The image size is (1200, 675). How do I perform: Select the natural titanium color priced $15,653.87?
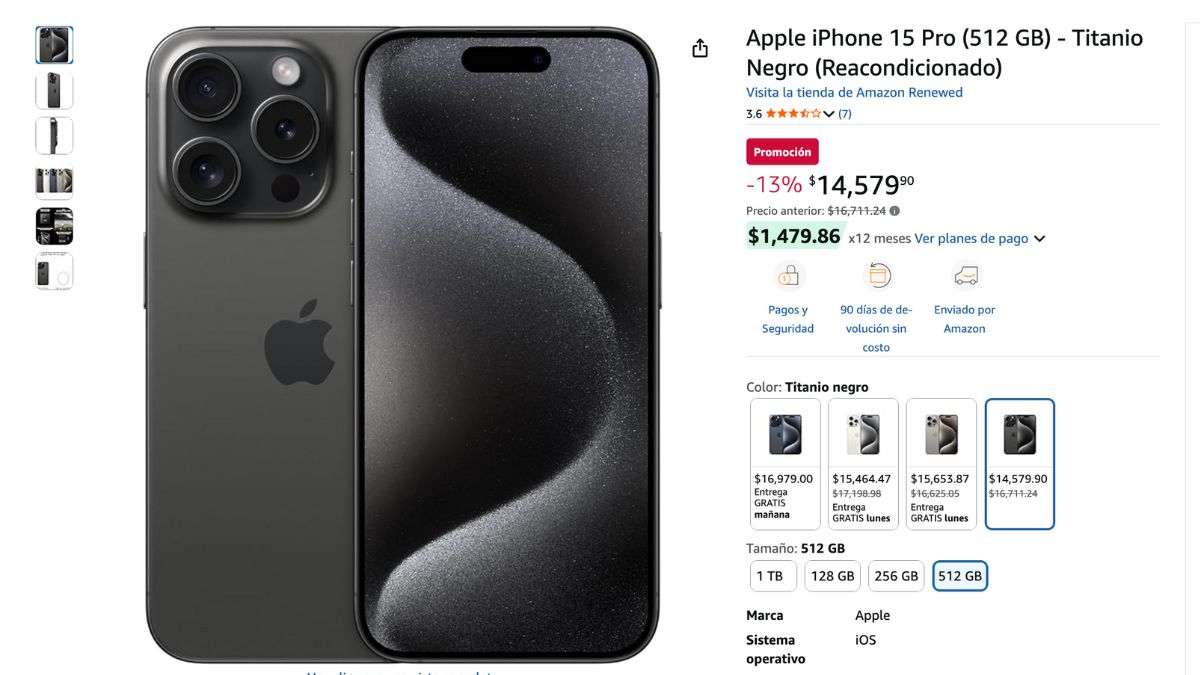[x=941, y=464]
